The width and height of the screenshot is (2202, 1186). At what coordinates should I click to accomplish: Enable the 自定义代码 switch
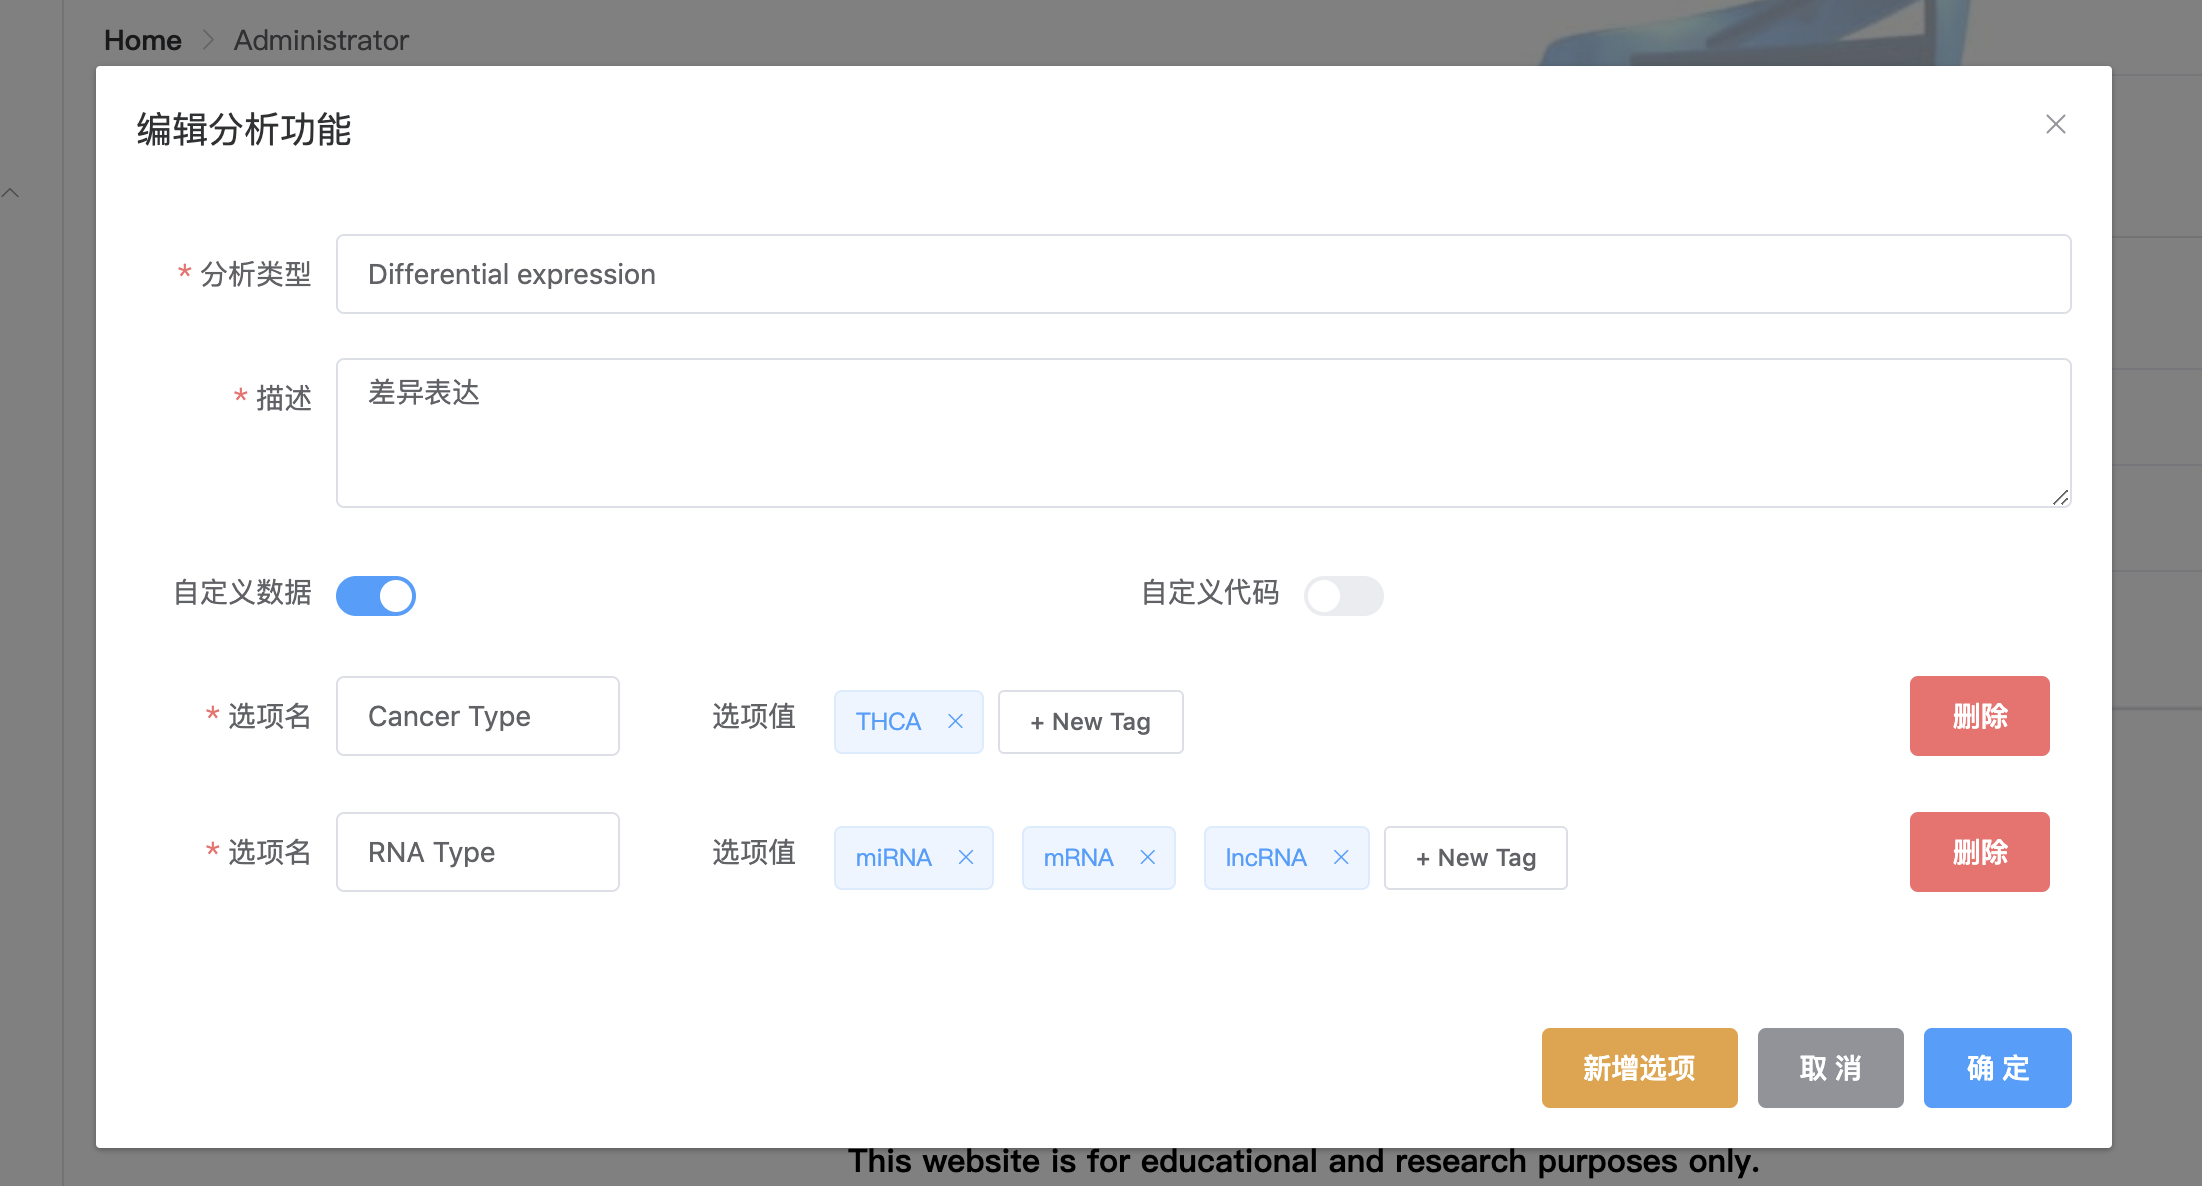tap(1343, 596)
